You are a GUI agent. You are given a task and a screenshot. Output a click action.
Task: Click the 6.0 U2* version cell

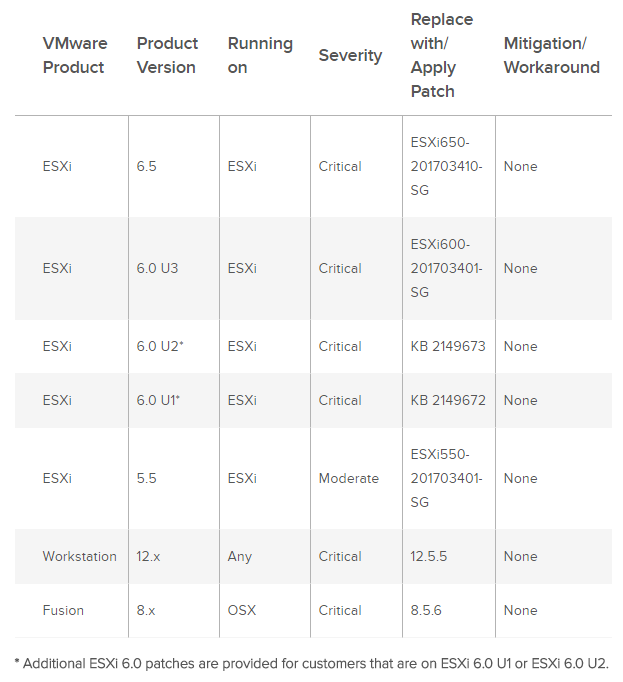pos(160,346)
